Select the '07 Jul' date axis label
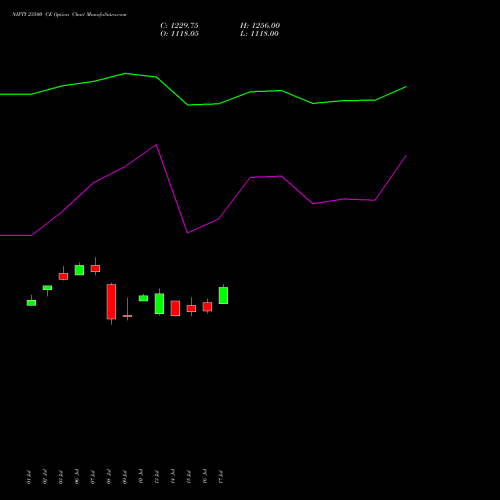 click(x=93, y=477)
